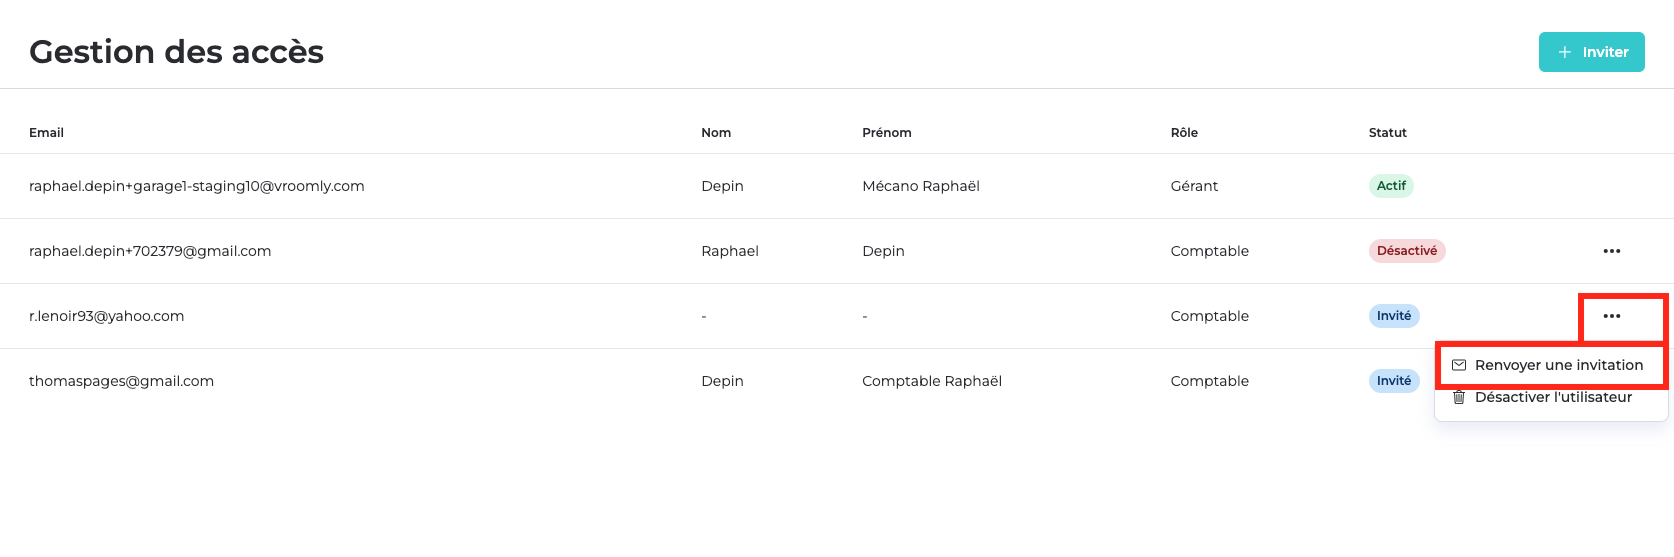Select the raphael.depin+garage1-staging10@vroomly.com email
The width and height of the screenshot is (1674, 557).
tap(197, 186)
